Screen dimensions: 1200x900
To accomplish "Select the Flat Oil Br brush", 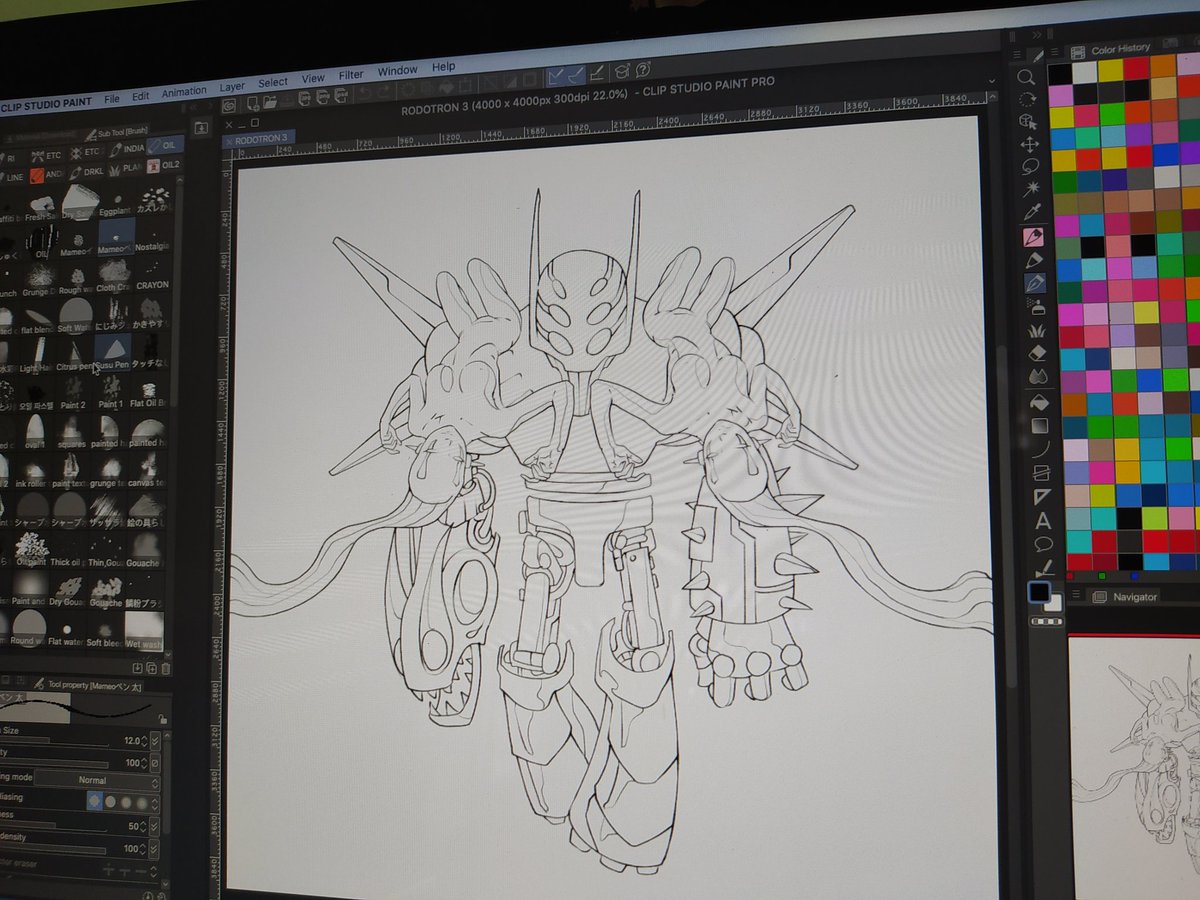I will pyautogui.click(x=150, y=393).
